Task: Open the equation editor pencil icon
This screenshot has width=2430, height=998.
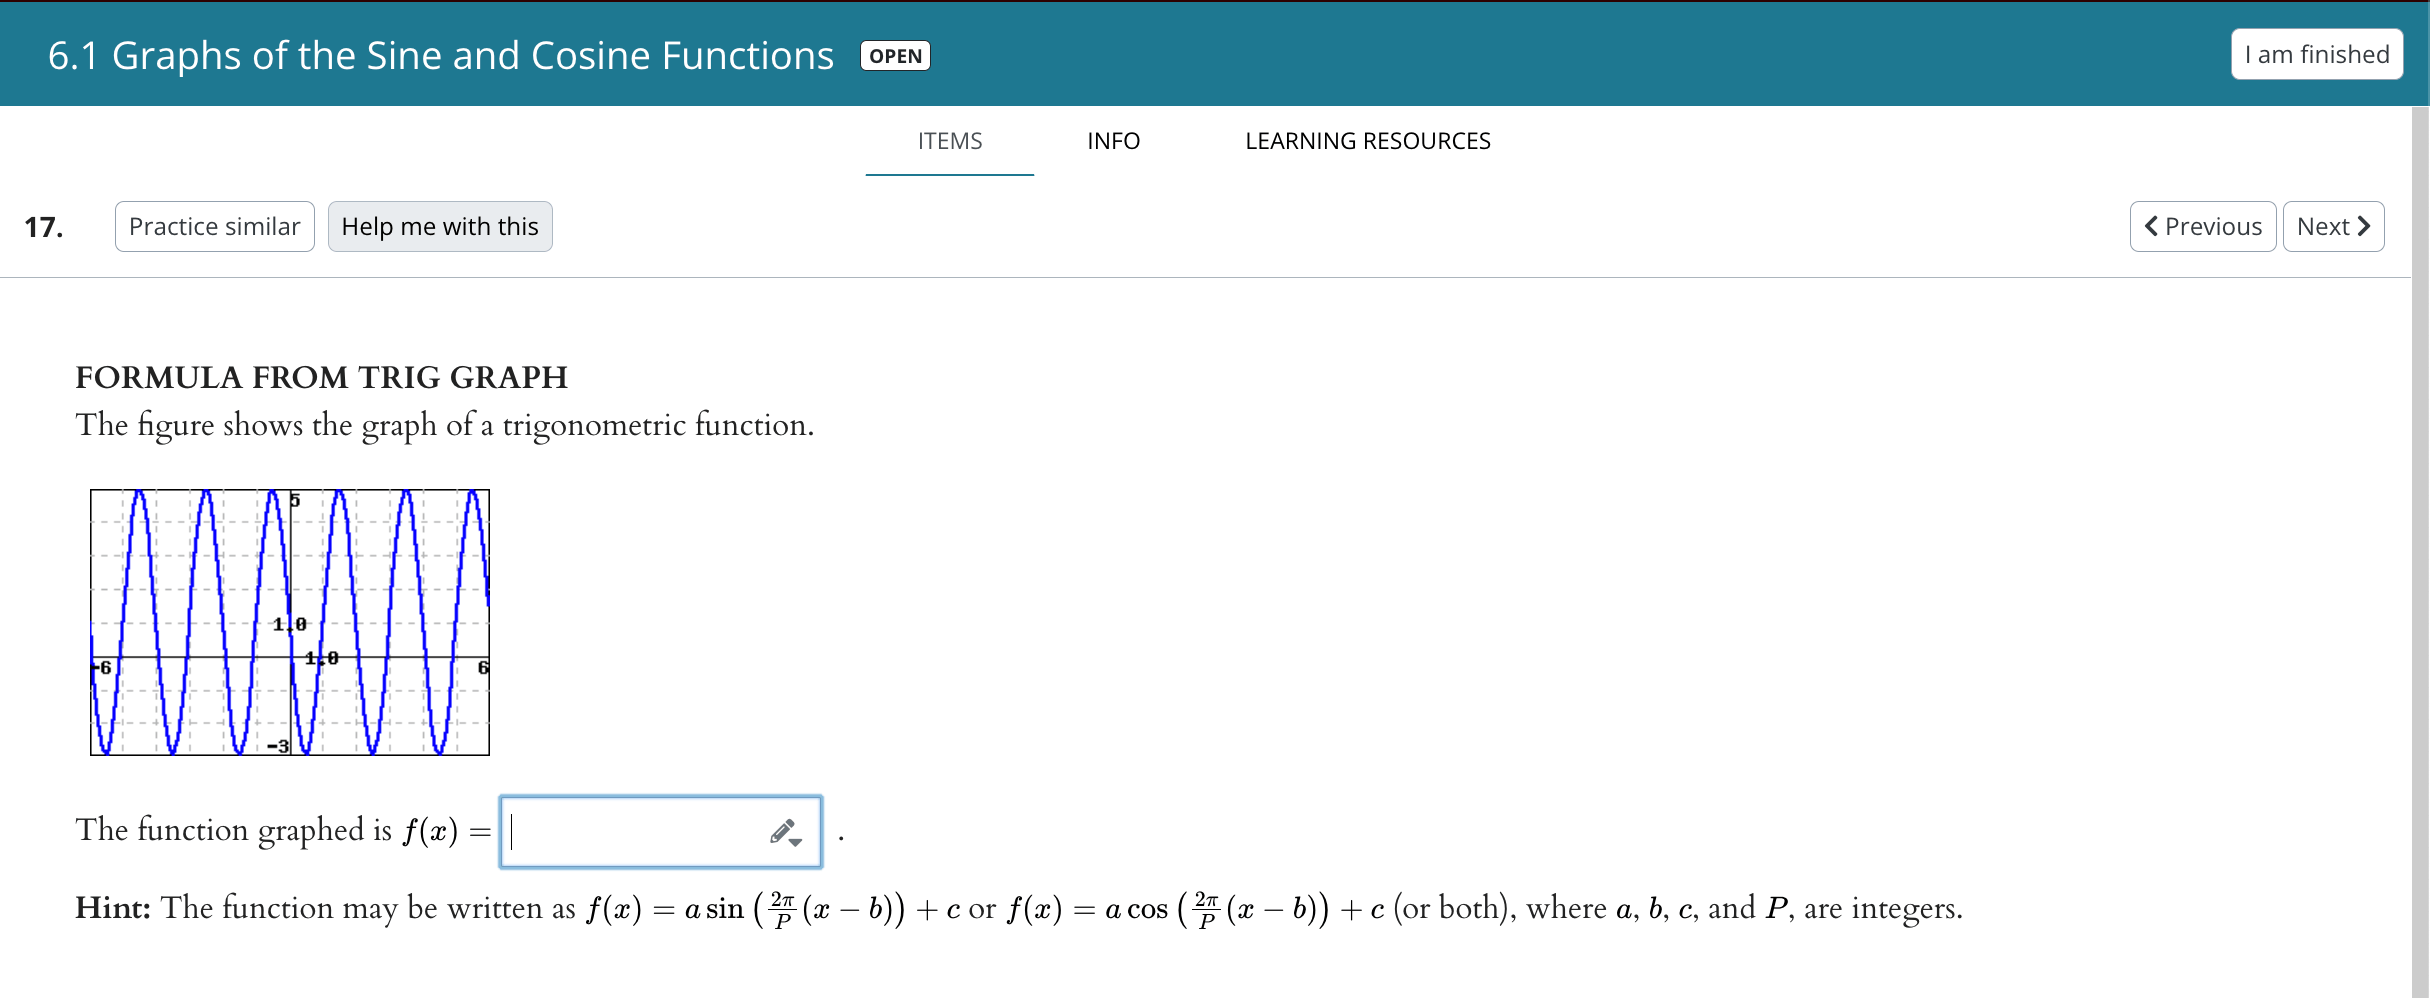Action: coord(782,831)
